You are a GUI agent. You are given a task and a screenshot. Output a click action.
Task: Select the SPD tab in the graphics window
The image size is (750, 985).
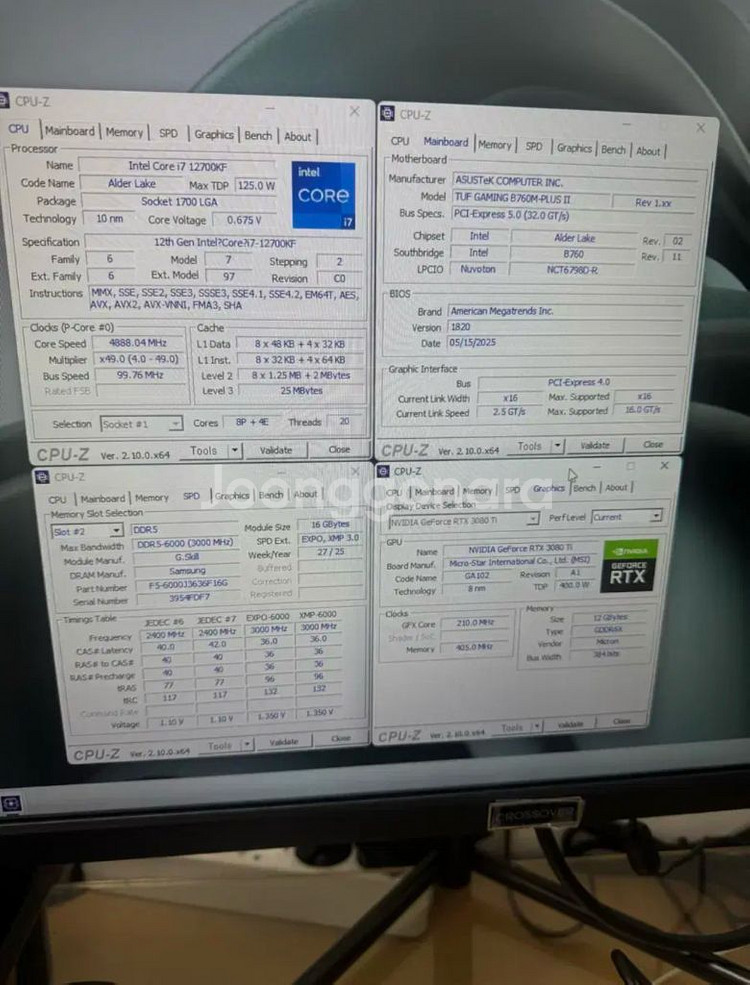513,489
